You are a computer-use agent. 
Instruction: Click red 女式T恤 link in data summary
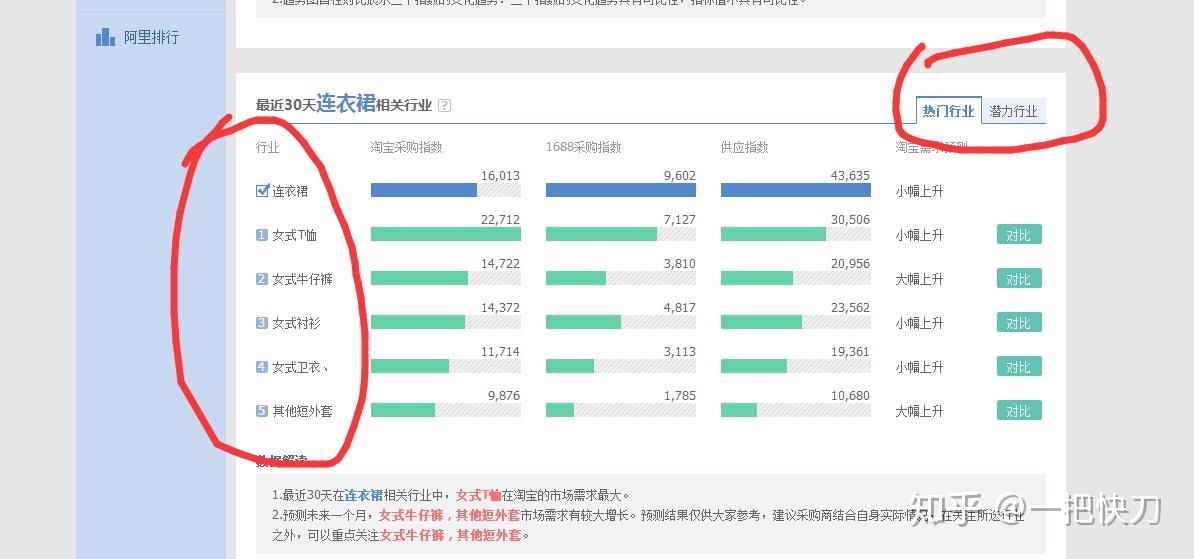click(479, 495)
